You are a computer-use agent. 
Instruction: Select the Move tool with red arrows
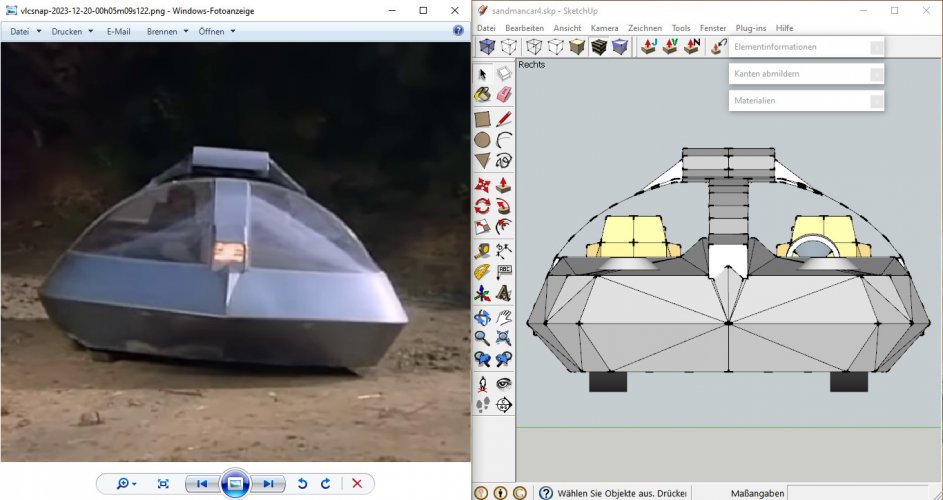pos(482,185)
